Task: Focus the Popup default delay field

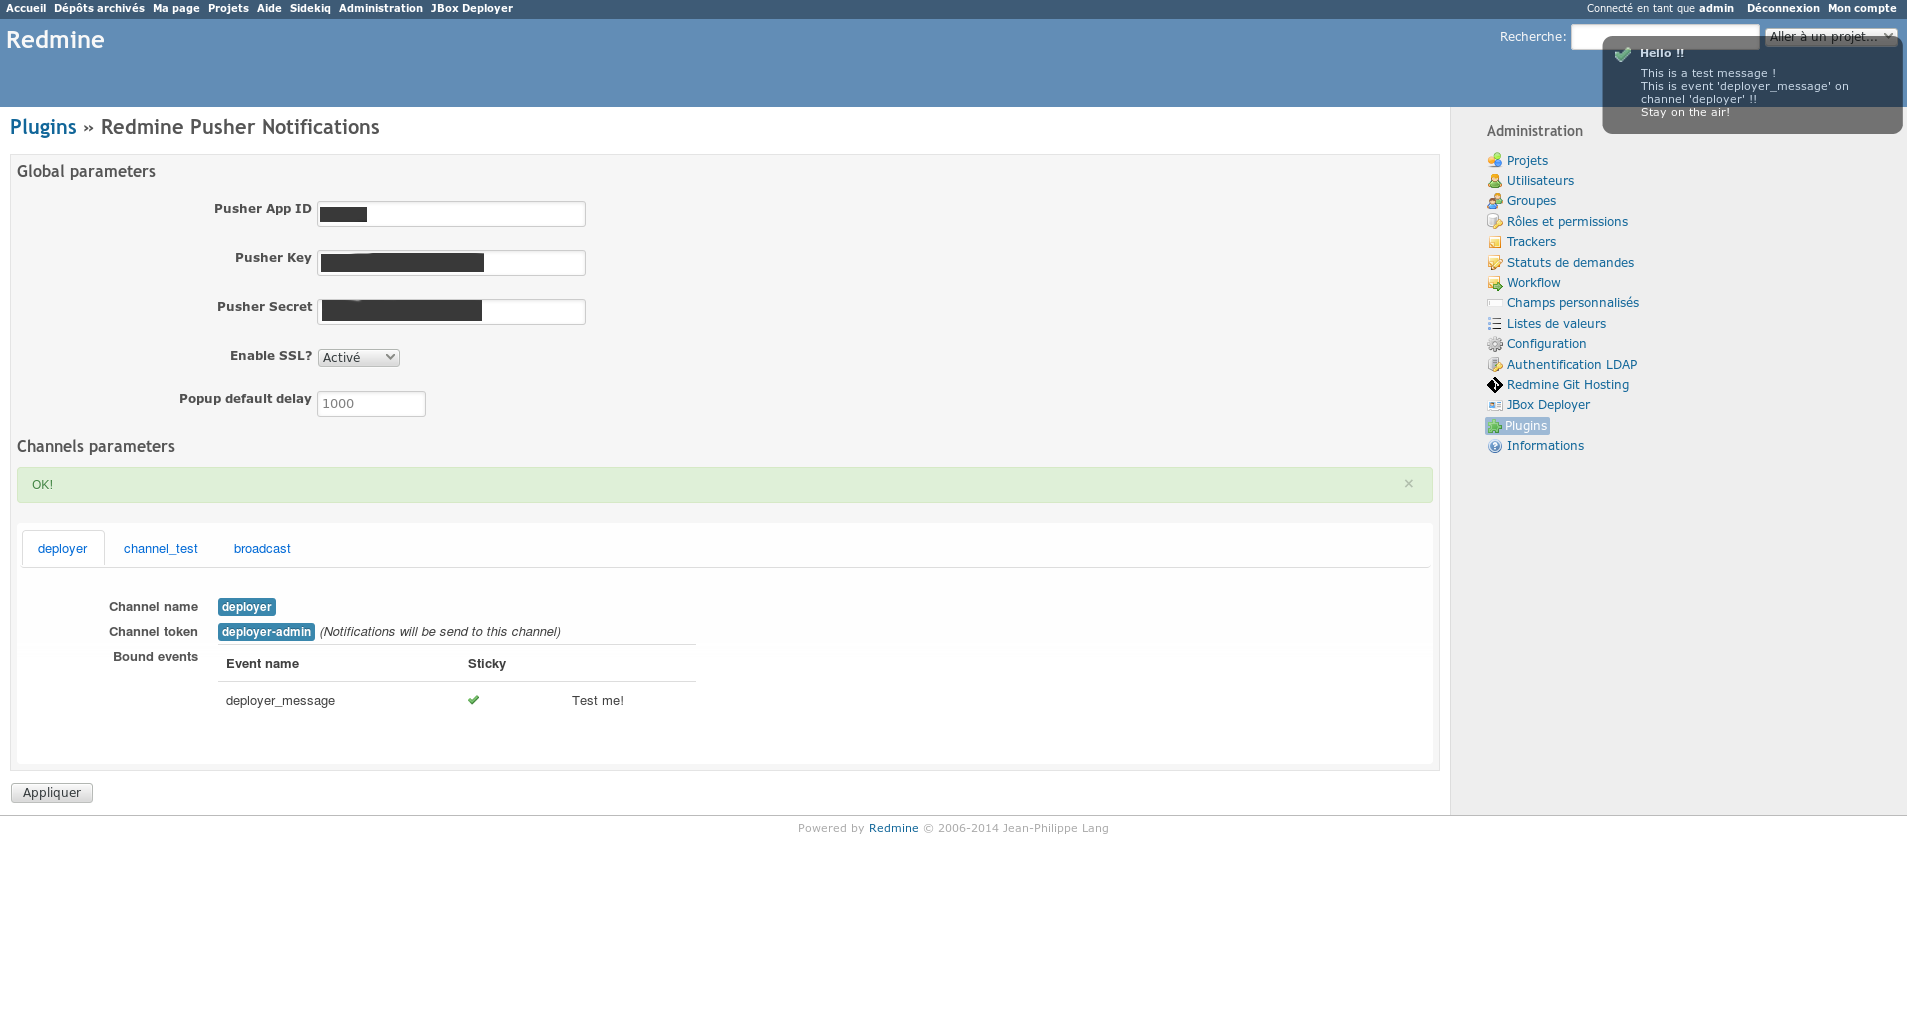Action: coord(371,404)
